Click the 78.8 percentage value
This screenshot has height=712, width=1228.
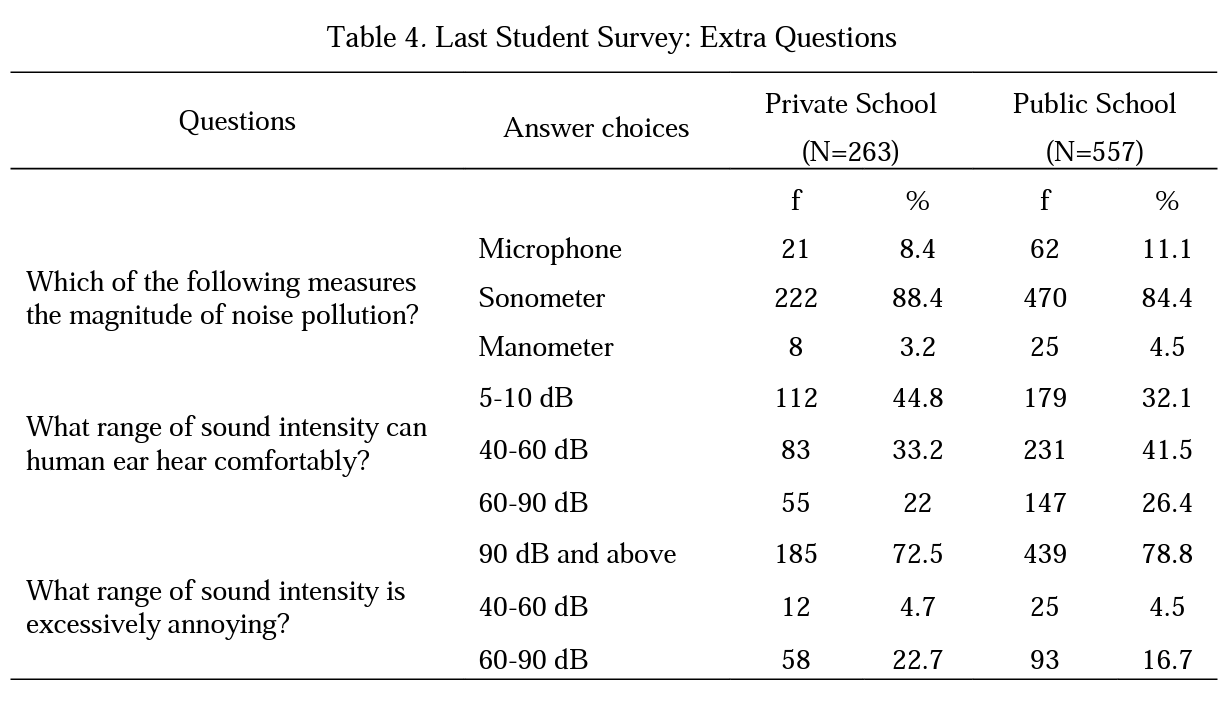pyautogui.click(x=1167, y=554)
